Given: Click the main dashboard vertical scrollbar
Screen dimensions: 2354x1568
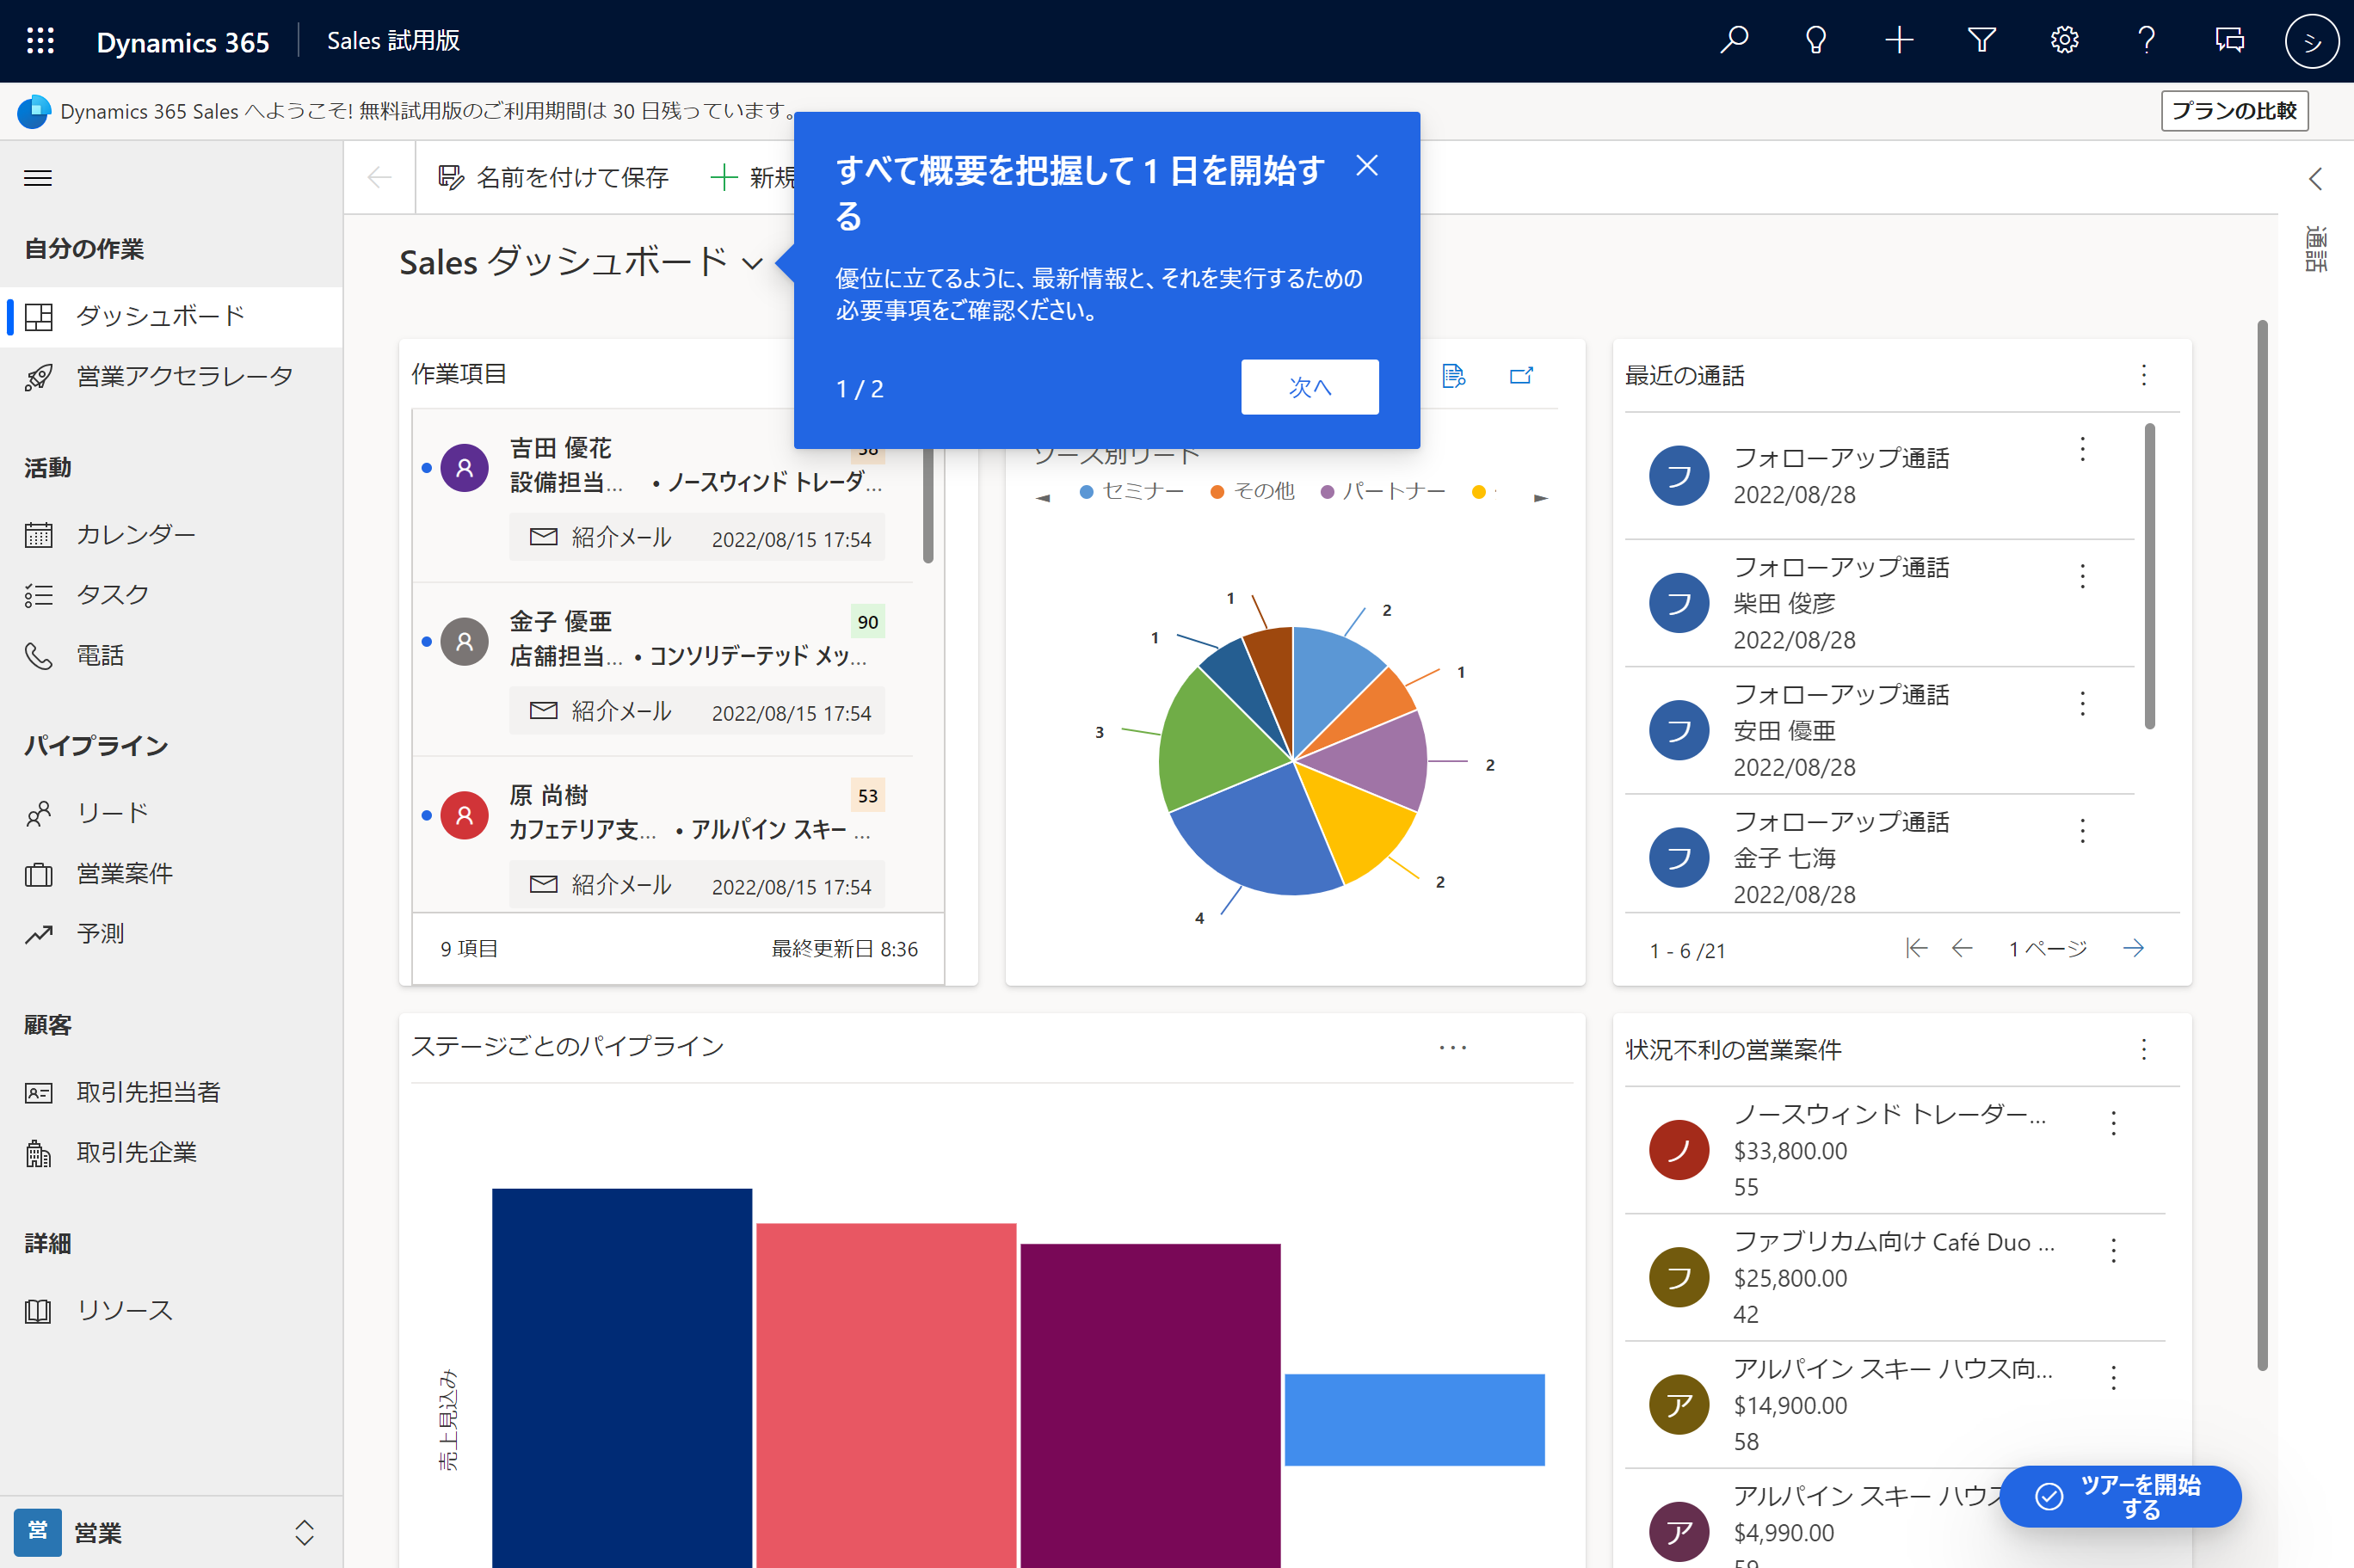Looking at the screenshot, I should click(x=2261, y=845).
